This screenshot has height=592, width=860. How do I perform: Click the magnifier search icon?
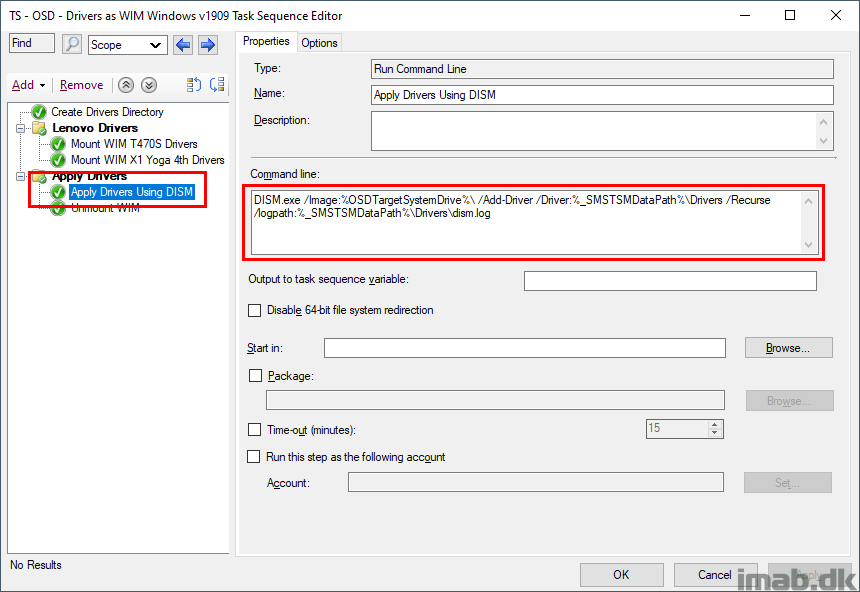pos(72,44)
